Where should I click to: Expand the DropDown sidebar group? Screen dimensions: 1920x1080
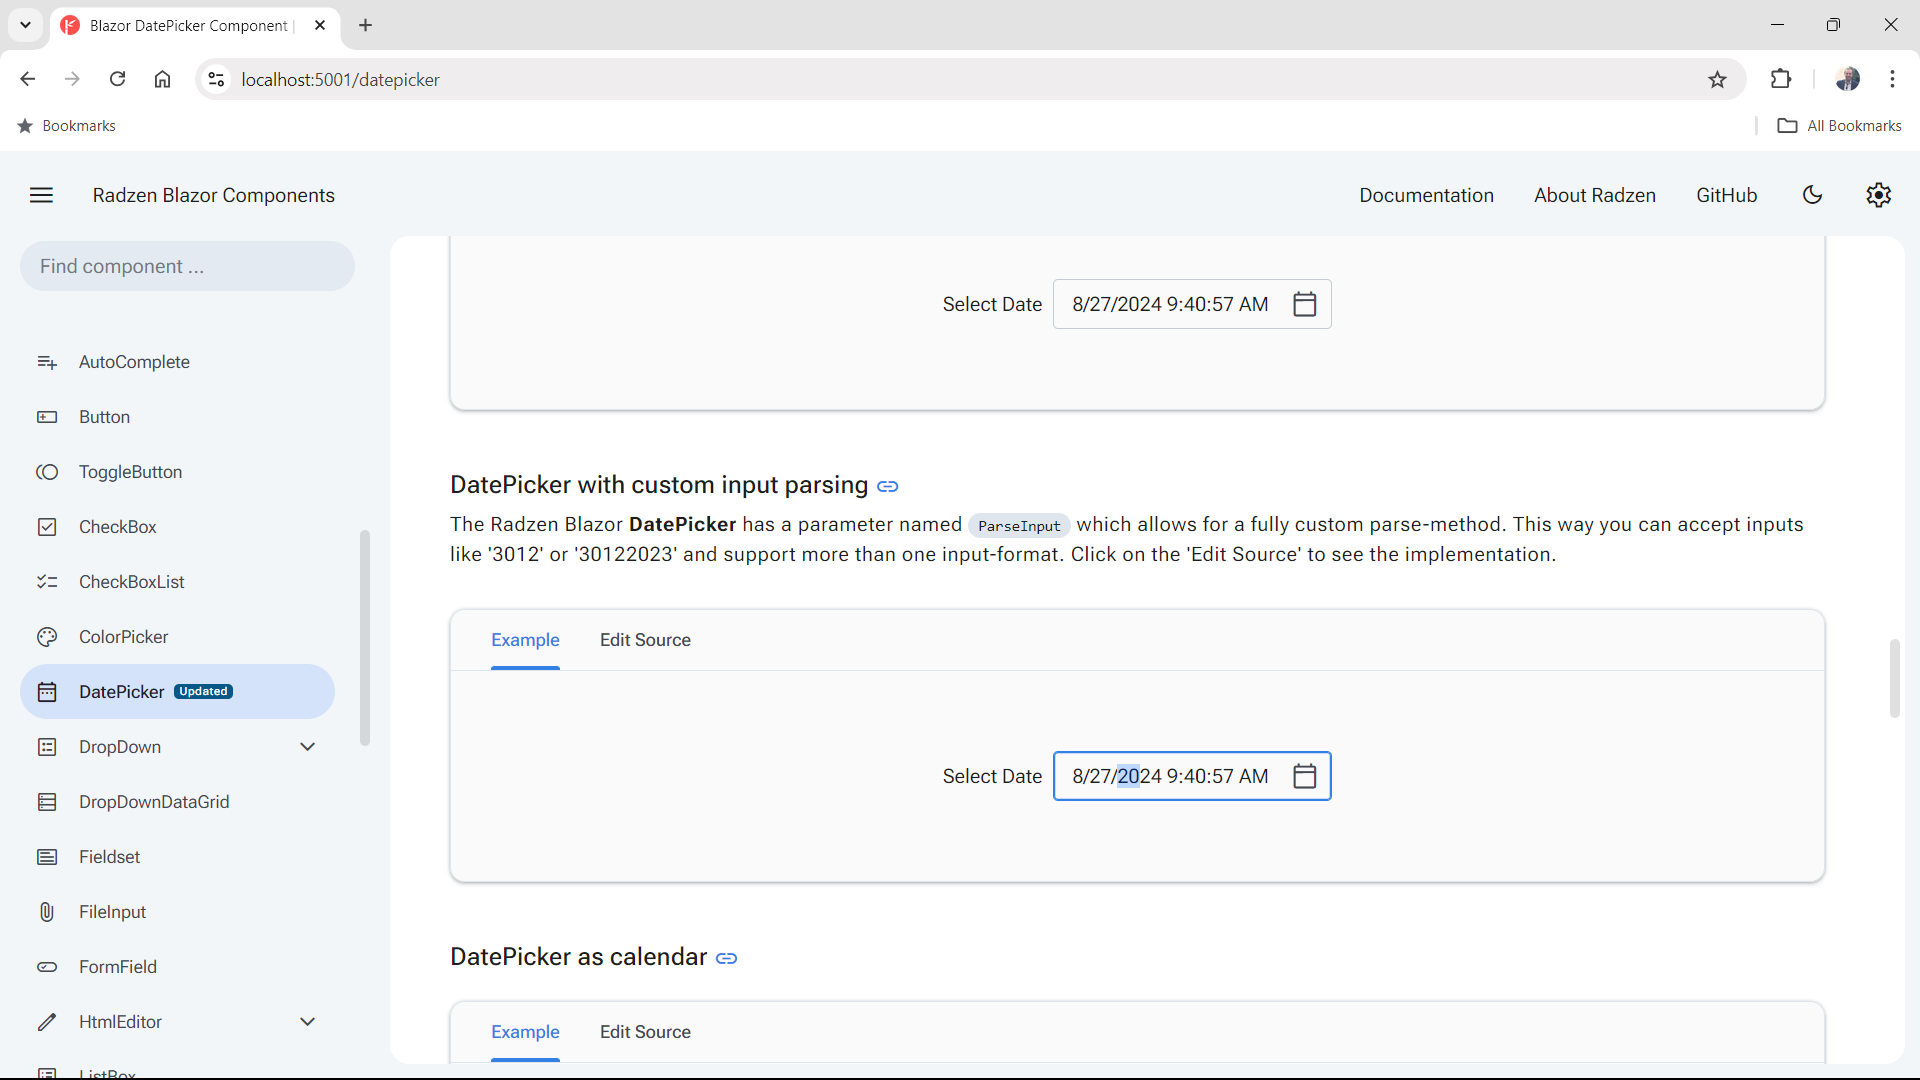(307, 747)
